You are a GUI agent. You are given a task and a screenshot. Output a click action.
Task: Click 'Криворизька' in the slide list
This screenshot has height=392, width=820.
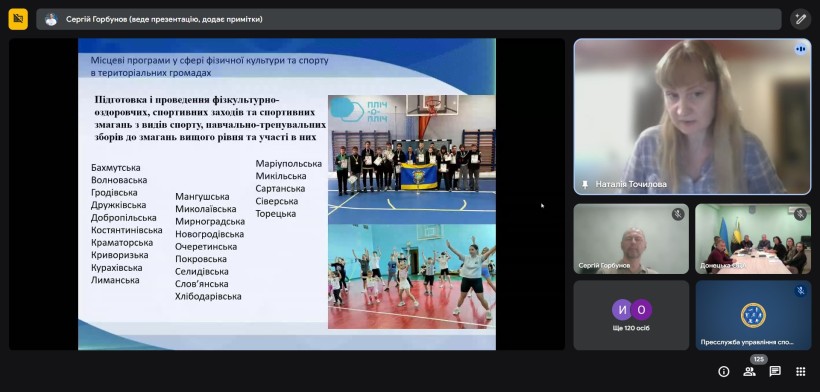(120, 255)
